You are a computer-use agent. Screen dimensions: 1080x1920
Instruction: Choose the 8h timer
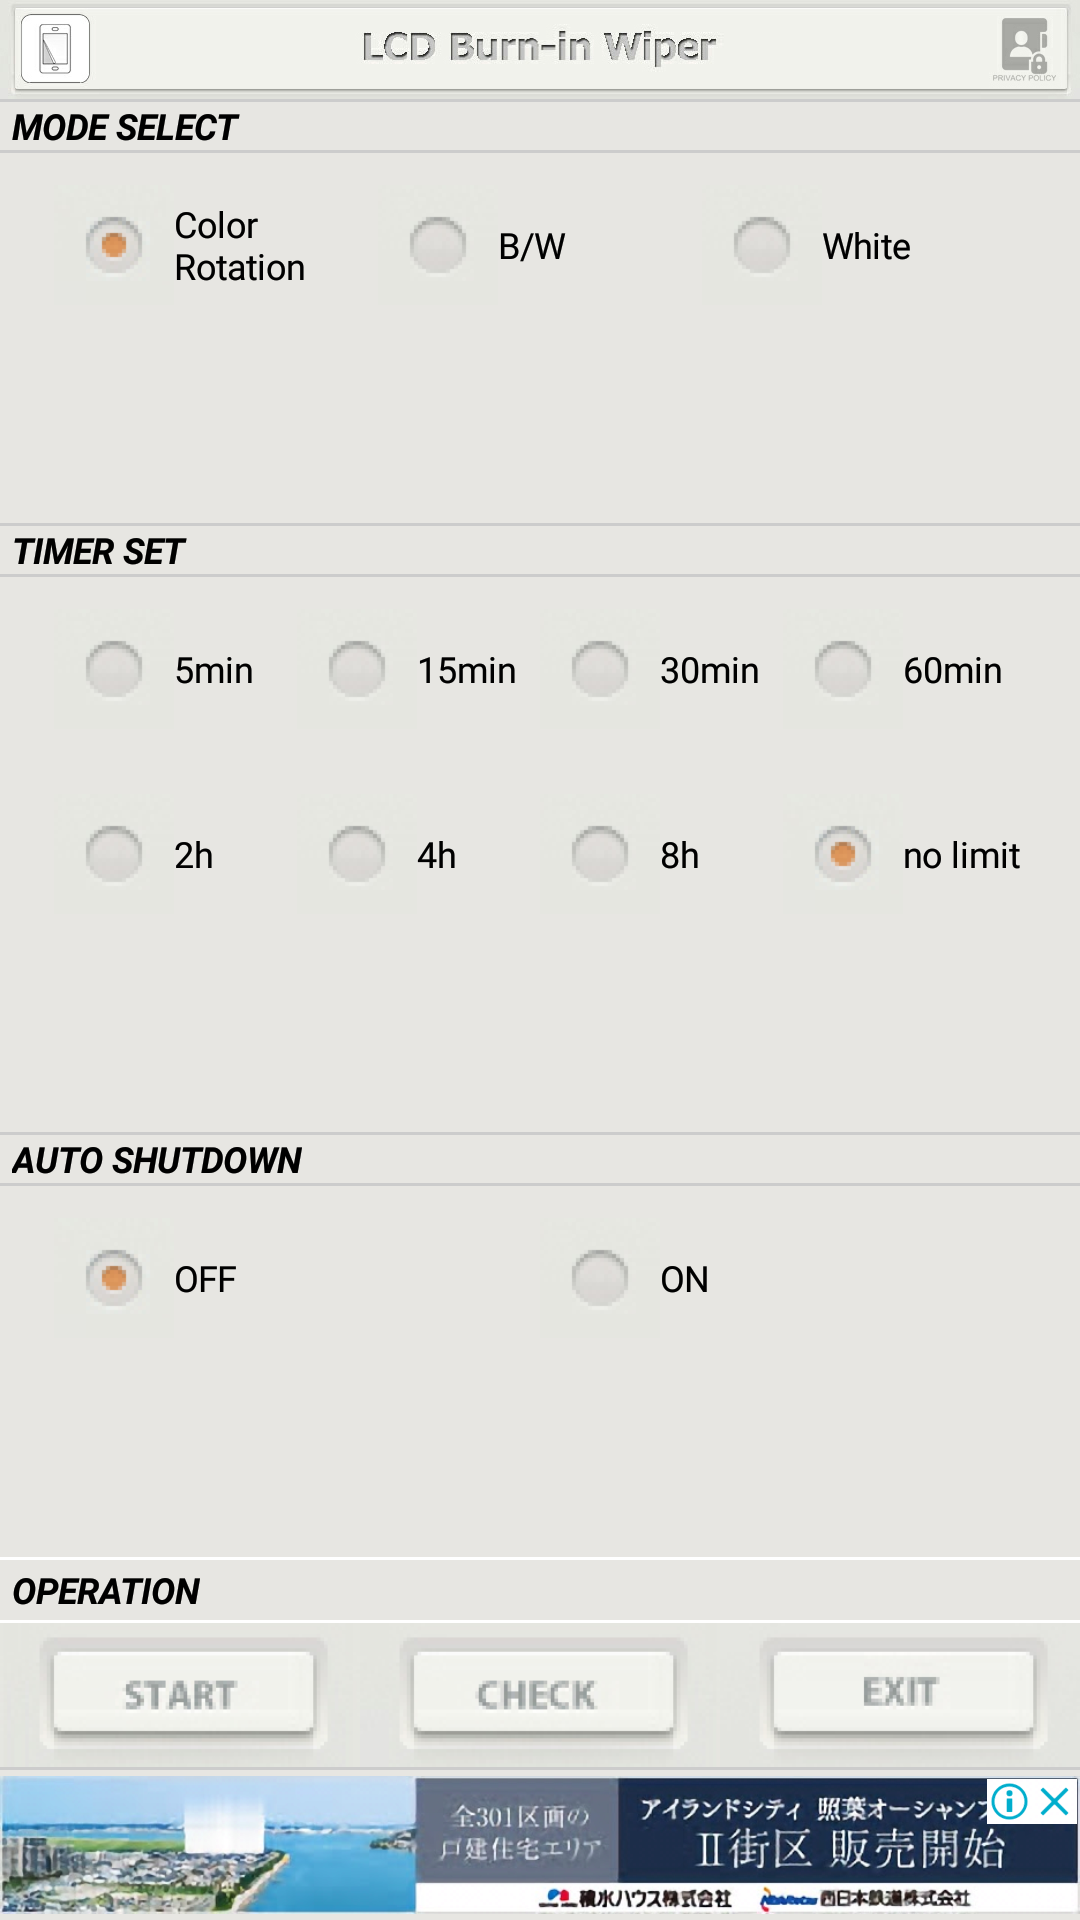600,854
